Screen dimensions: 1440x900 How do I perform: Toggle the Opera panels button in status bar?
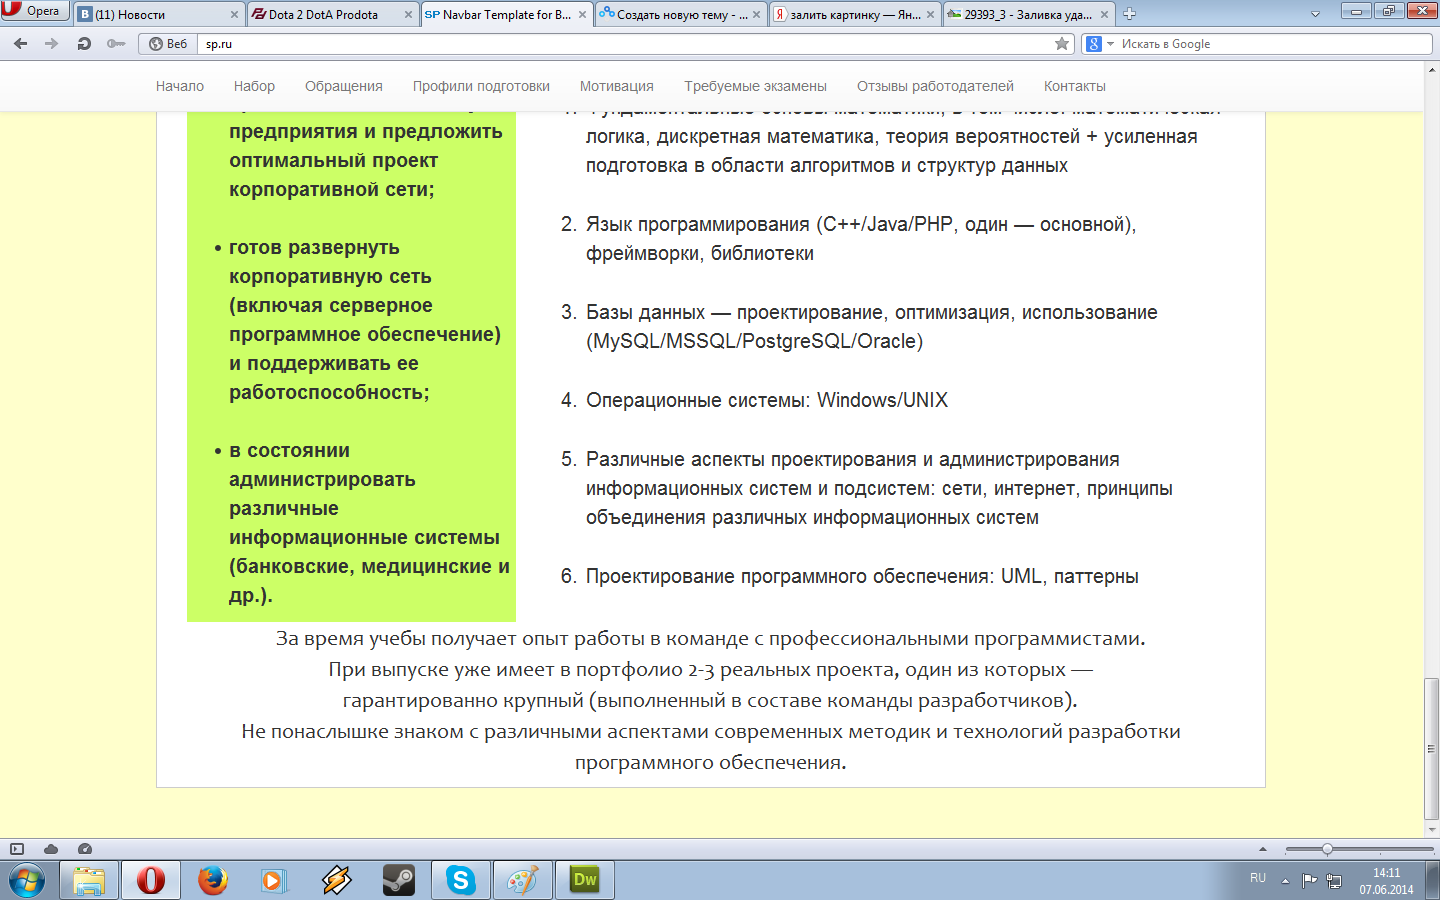(17, 849)
